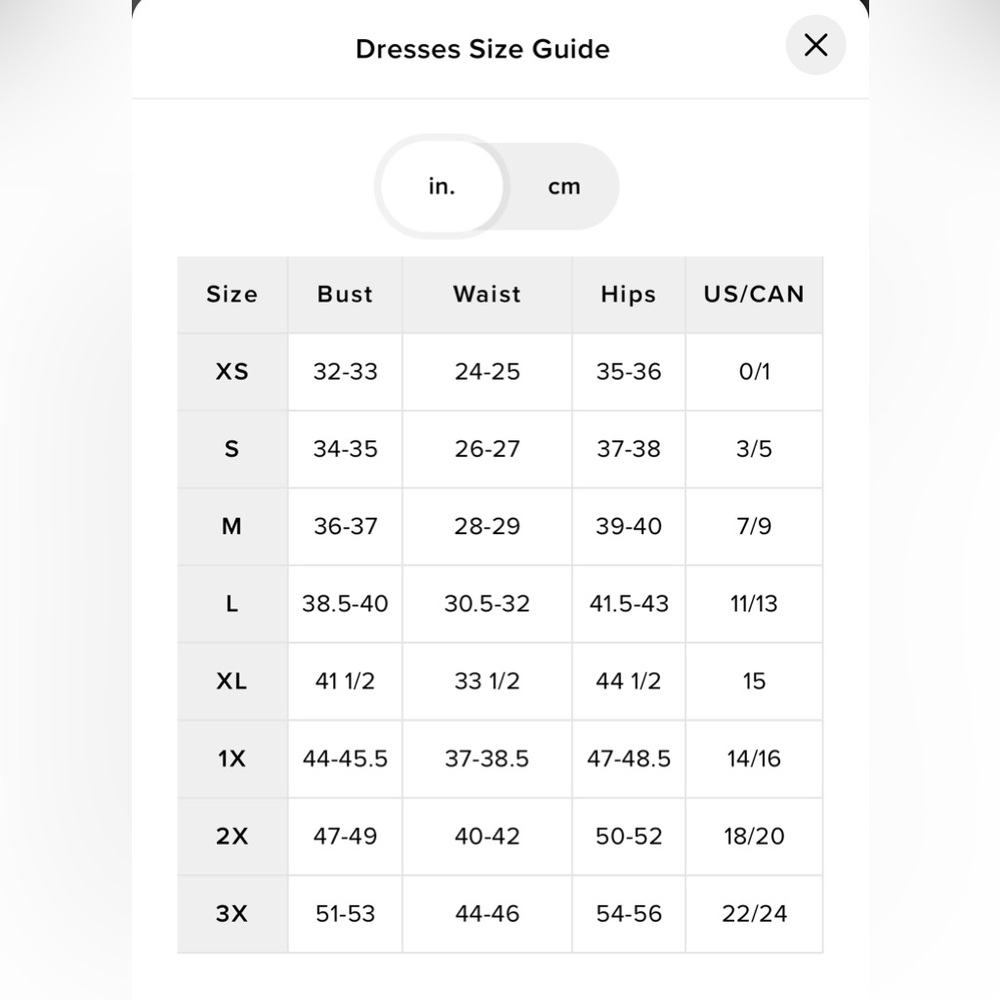Select the 2X size row label
Viewport: 1000px width, 1000px height.
pyautogui.click(x=232, y=836)
